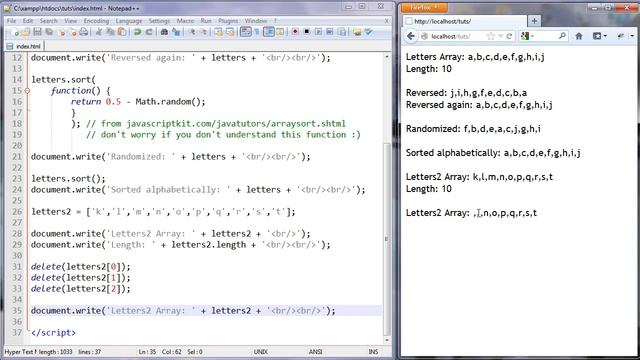Viewport: 640px width, 360px height.
Task: Close current document using menu bar X
Action: [x=387, y=21]
